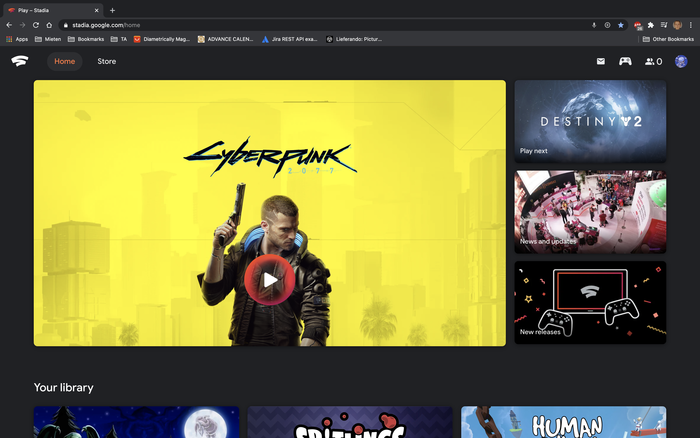Select the Home tab
The width and height of the screenshot is (700, 438).
(x=64, y=61)
